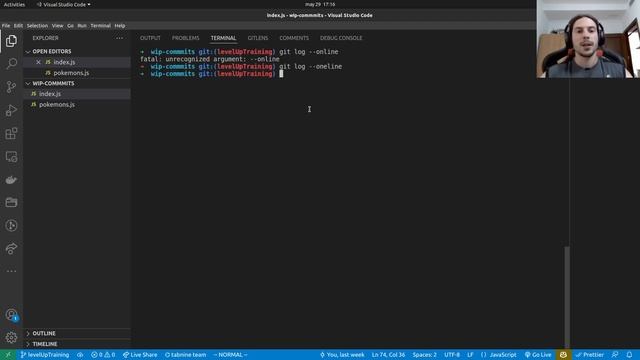Viewport: 640px width, 360px height.
Task: Switch to the PROBLEMS panel tab
Action: [185, 38]
